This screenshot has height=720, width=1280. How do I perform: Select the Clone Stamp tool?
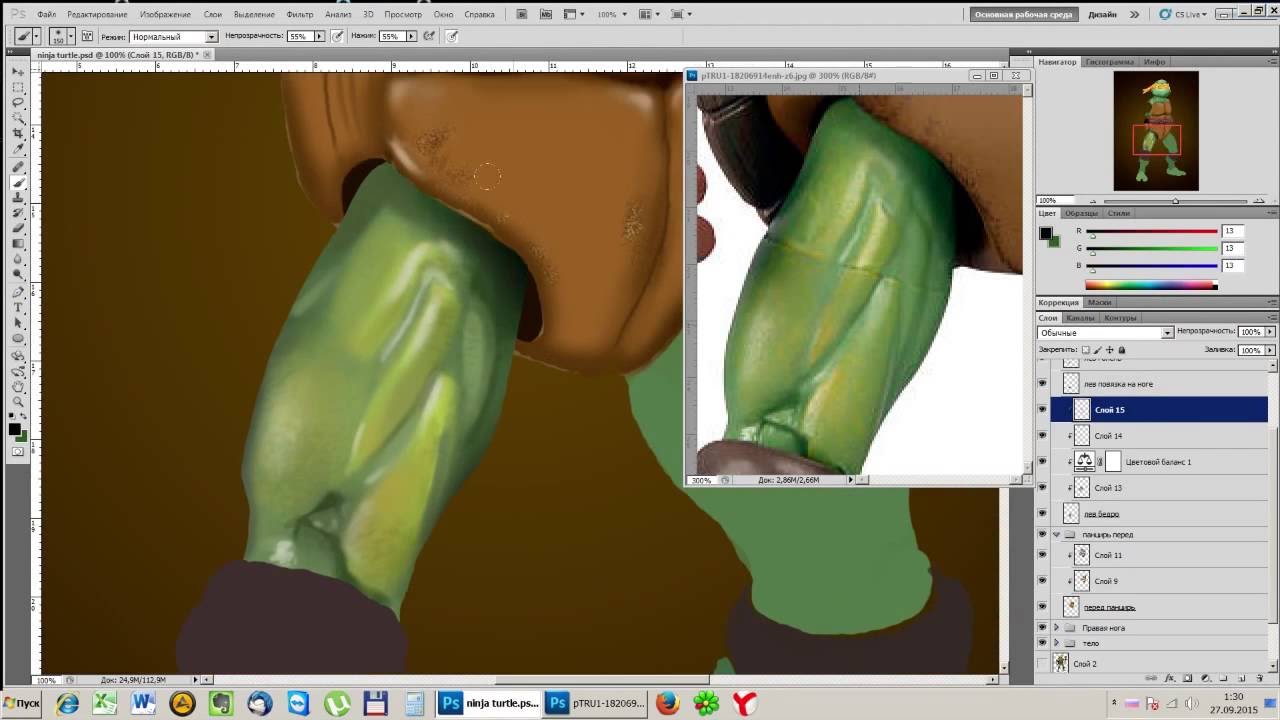point(18,198)
